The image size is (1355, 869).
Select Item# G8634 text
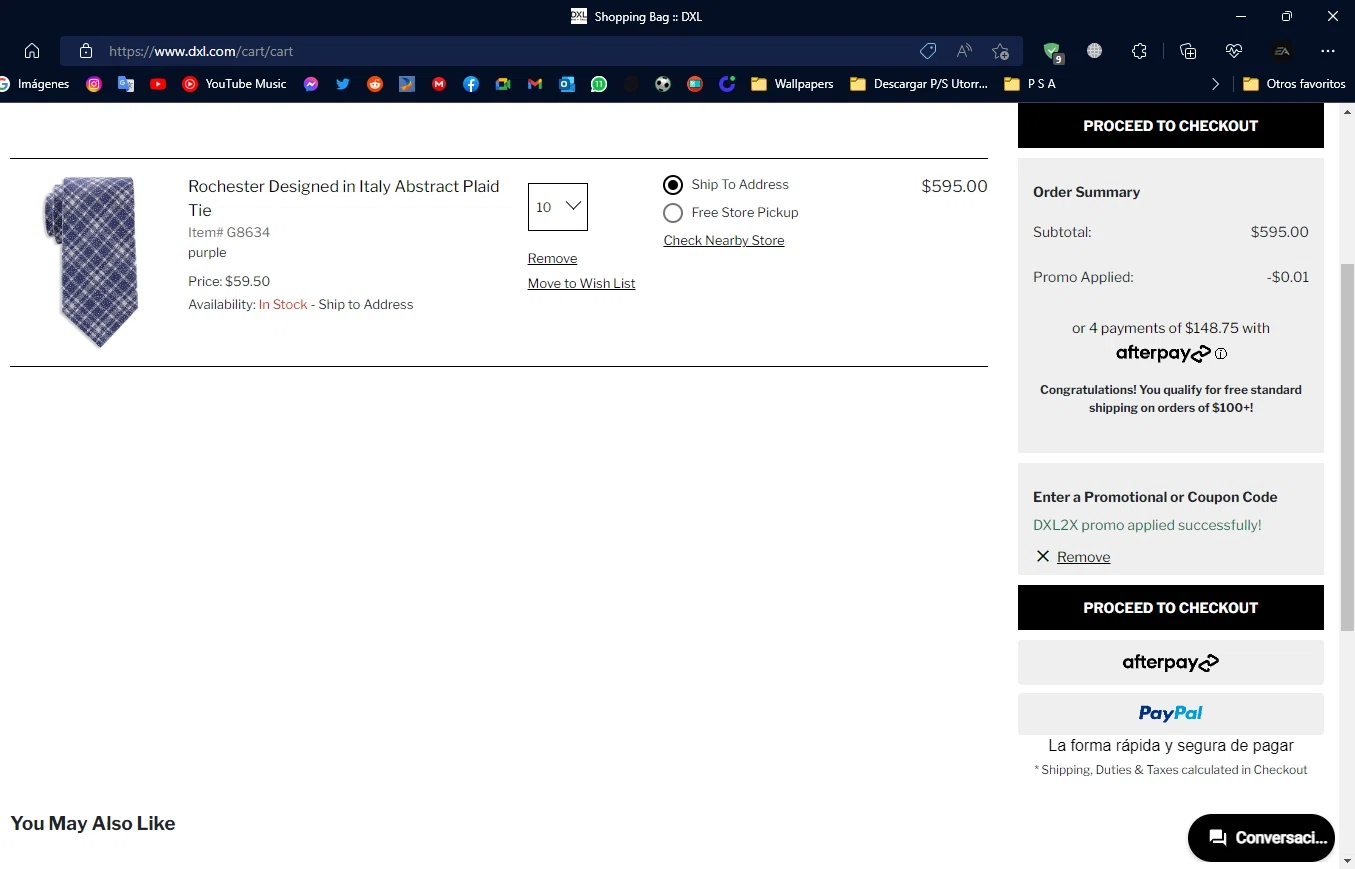click(229, 233)
